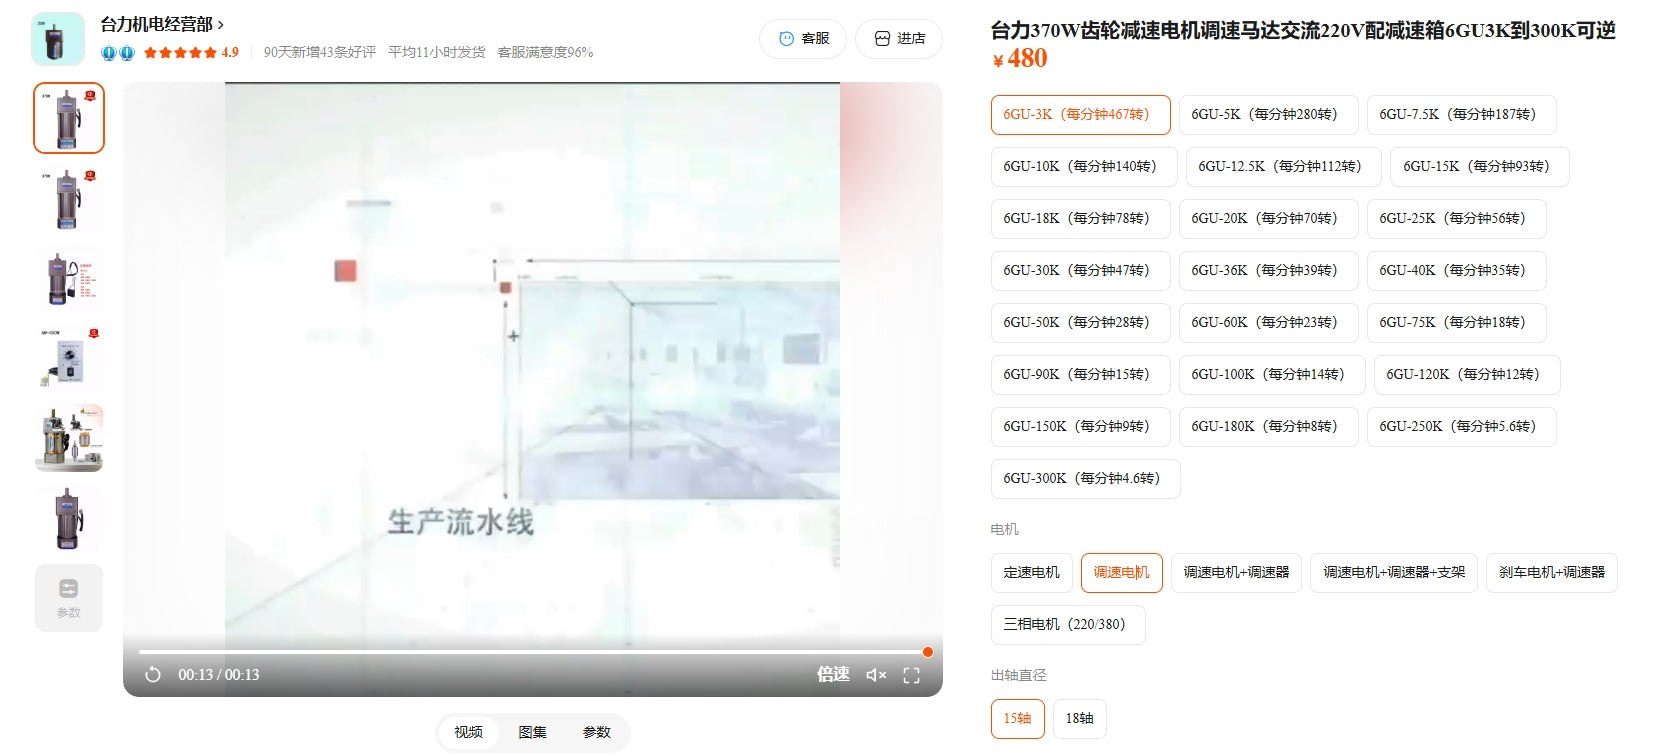The height and width of the screenshot is (756, 1678).
Task: Select option 6GU-20K（每分钟70转）
Action: pyautogui.click(x=1269, y=219)
